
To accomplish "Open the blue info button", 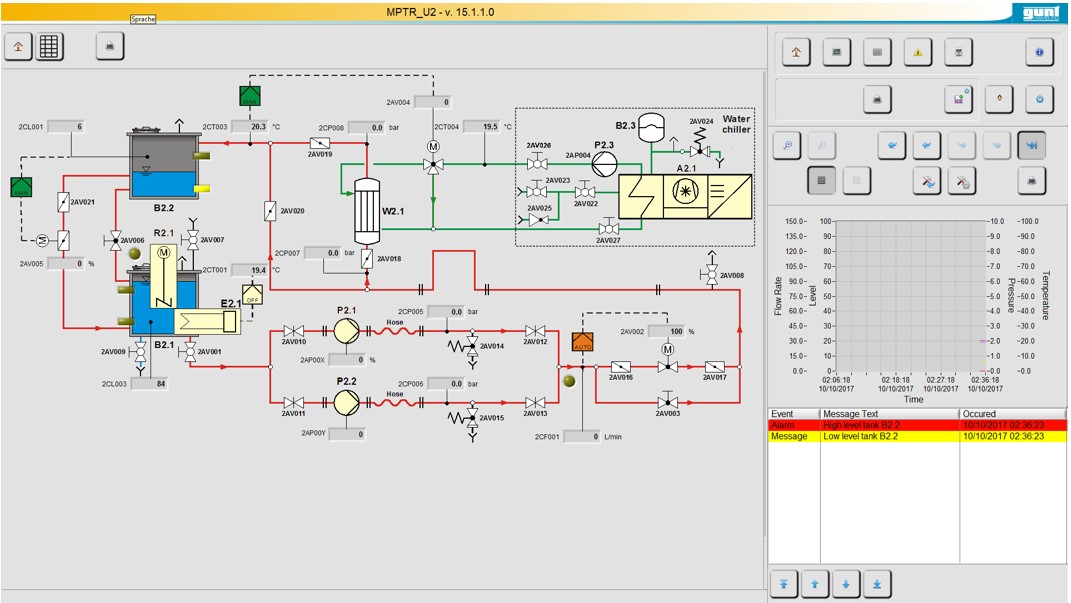I will [x=1040, y=52].
